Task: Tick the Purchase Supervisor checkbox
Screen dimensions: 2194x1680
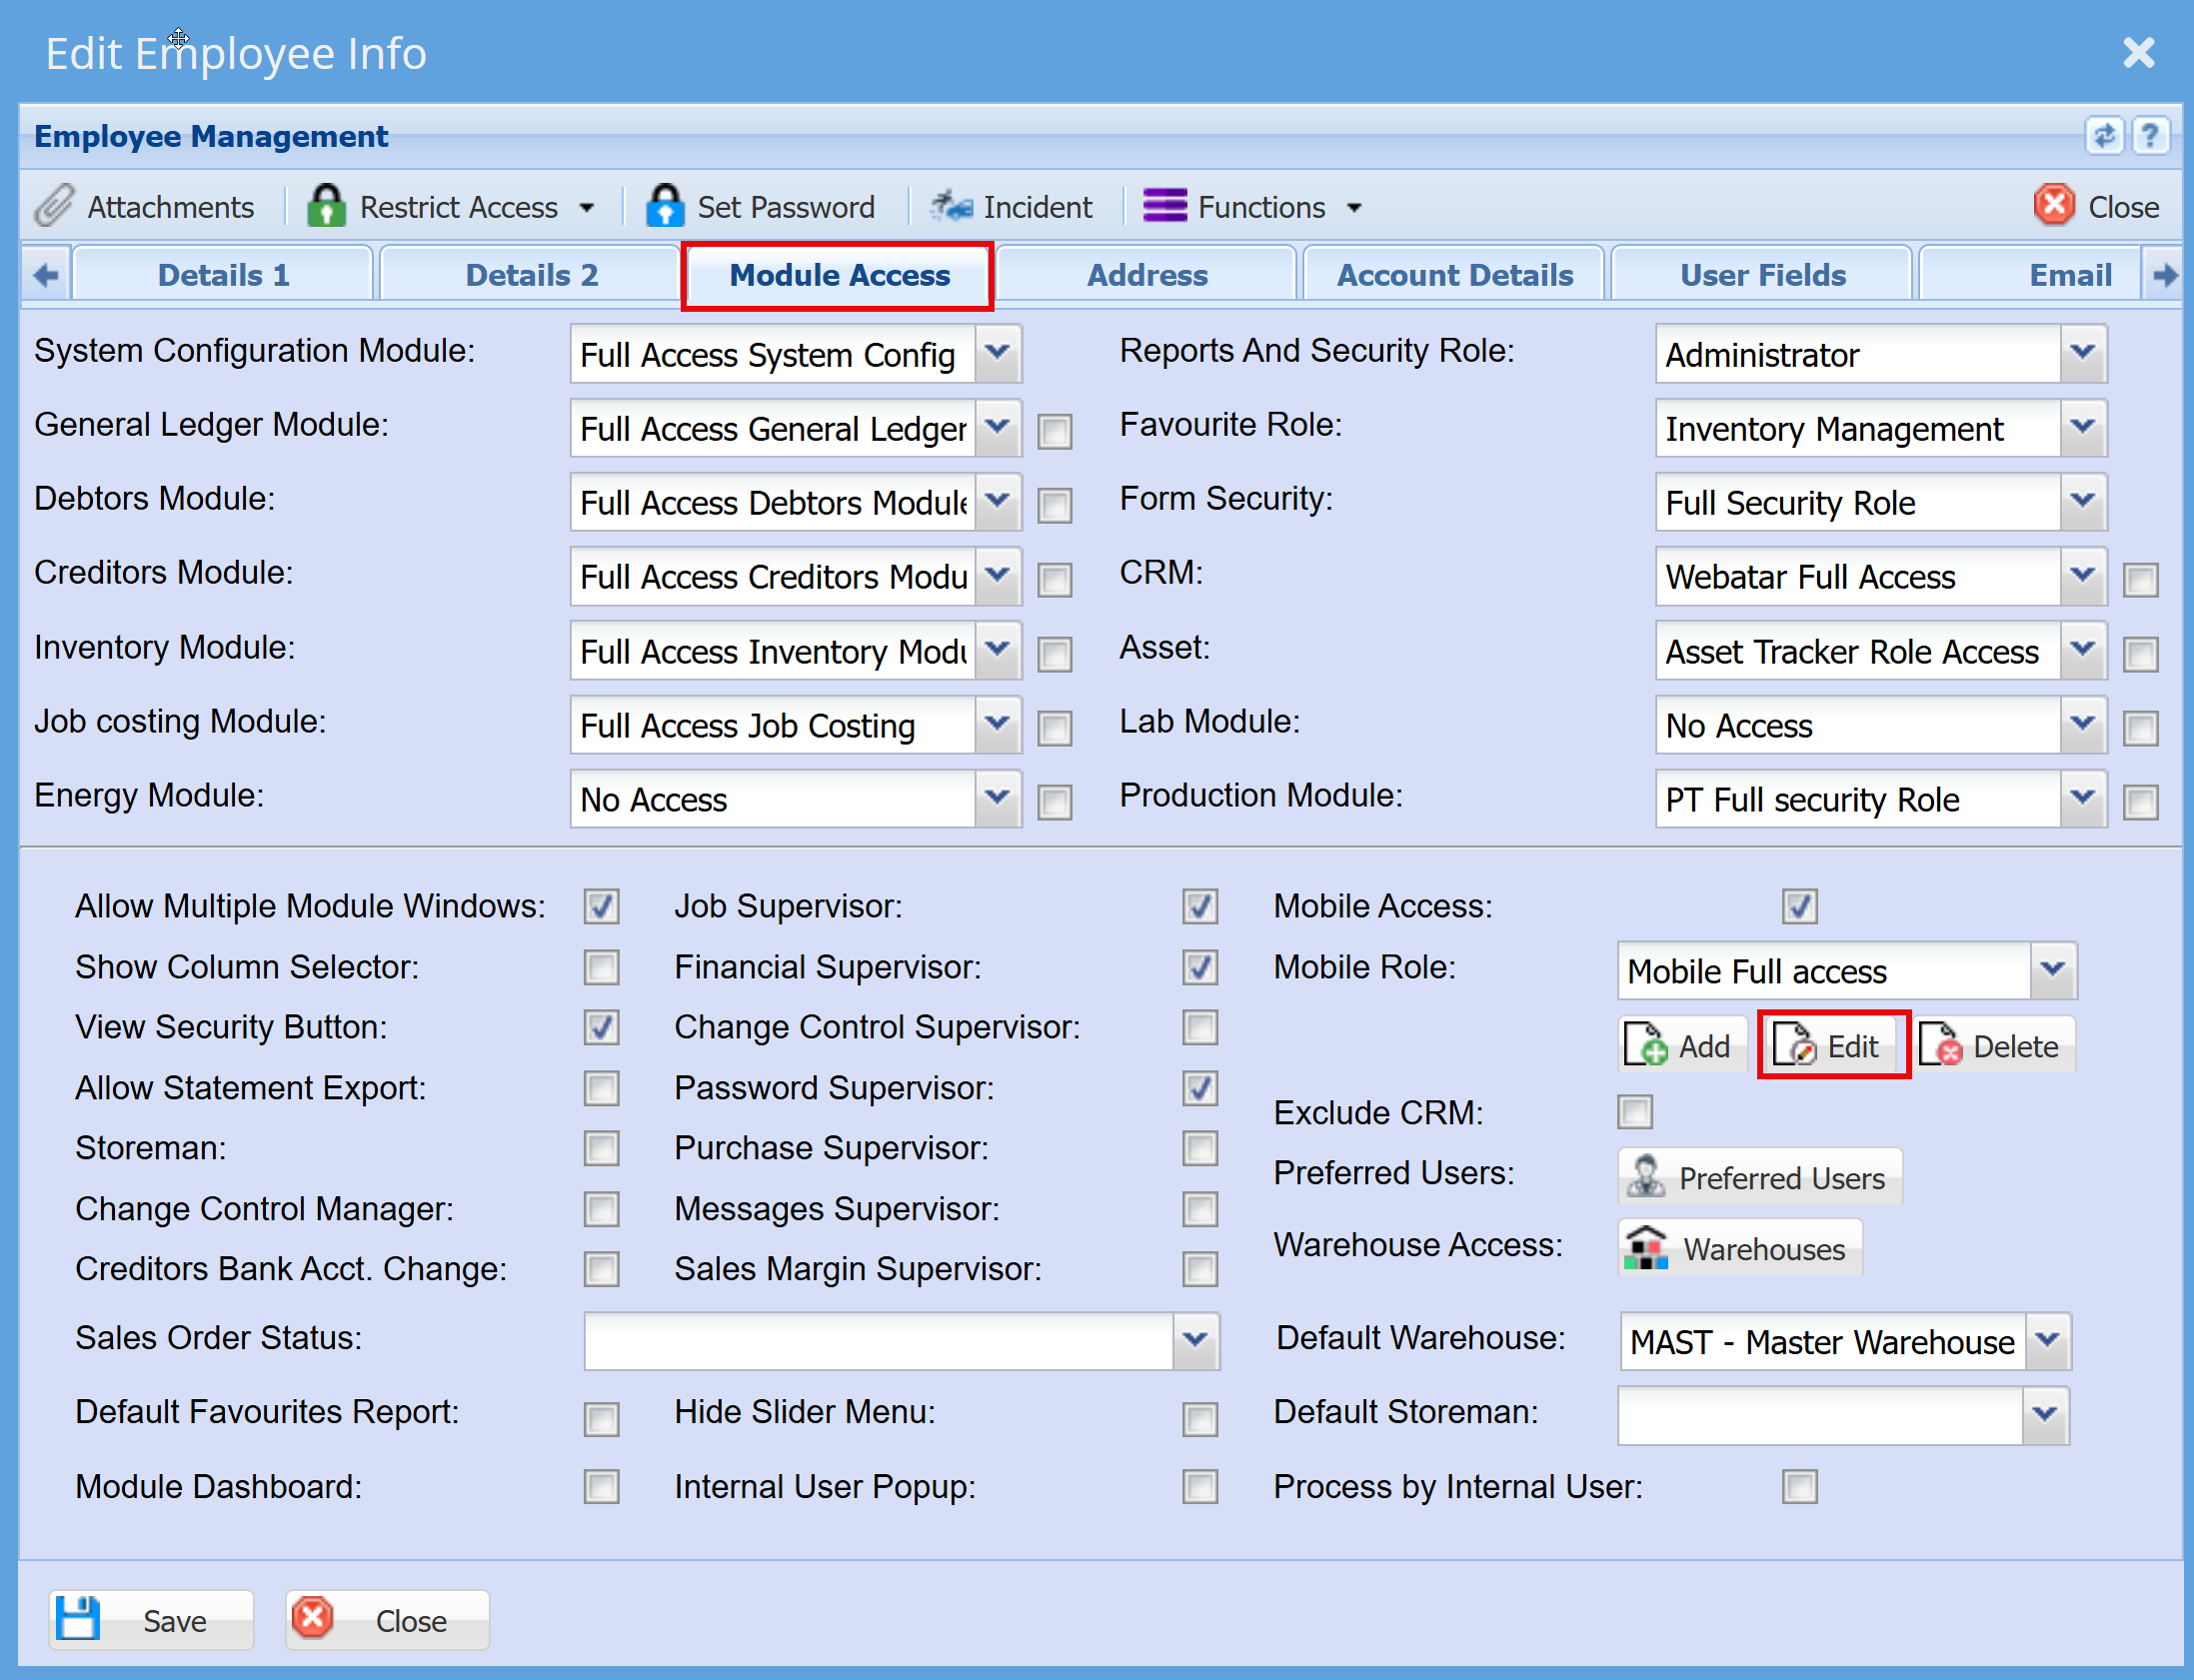Action: click(1199, 1148)
